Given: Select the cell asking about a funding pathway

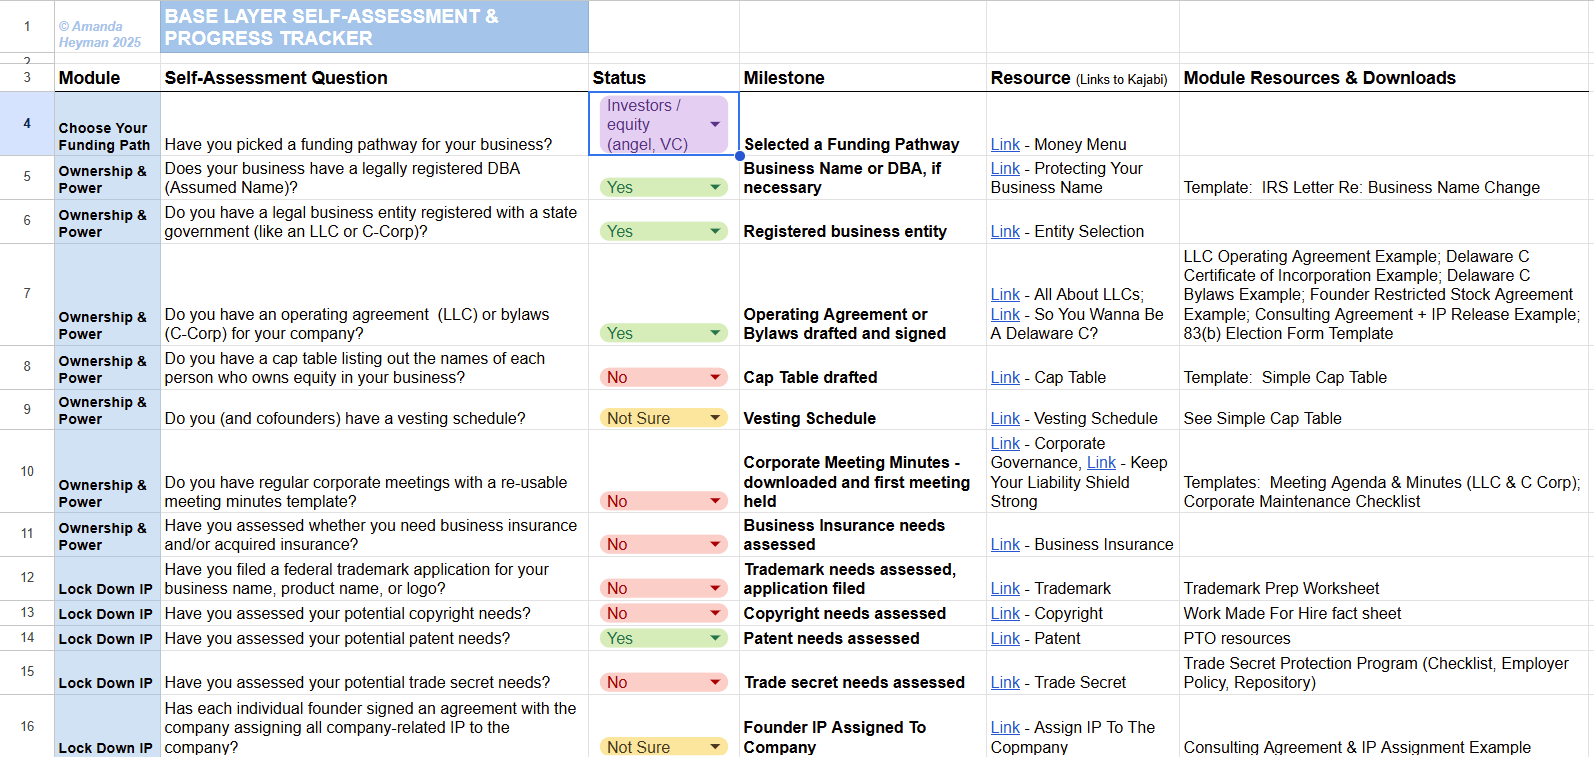Looking at the screenshot, I should (x=374, y=124).
